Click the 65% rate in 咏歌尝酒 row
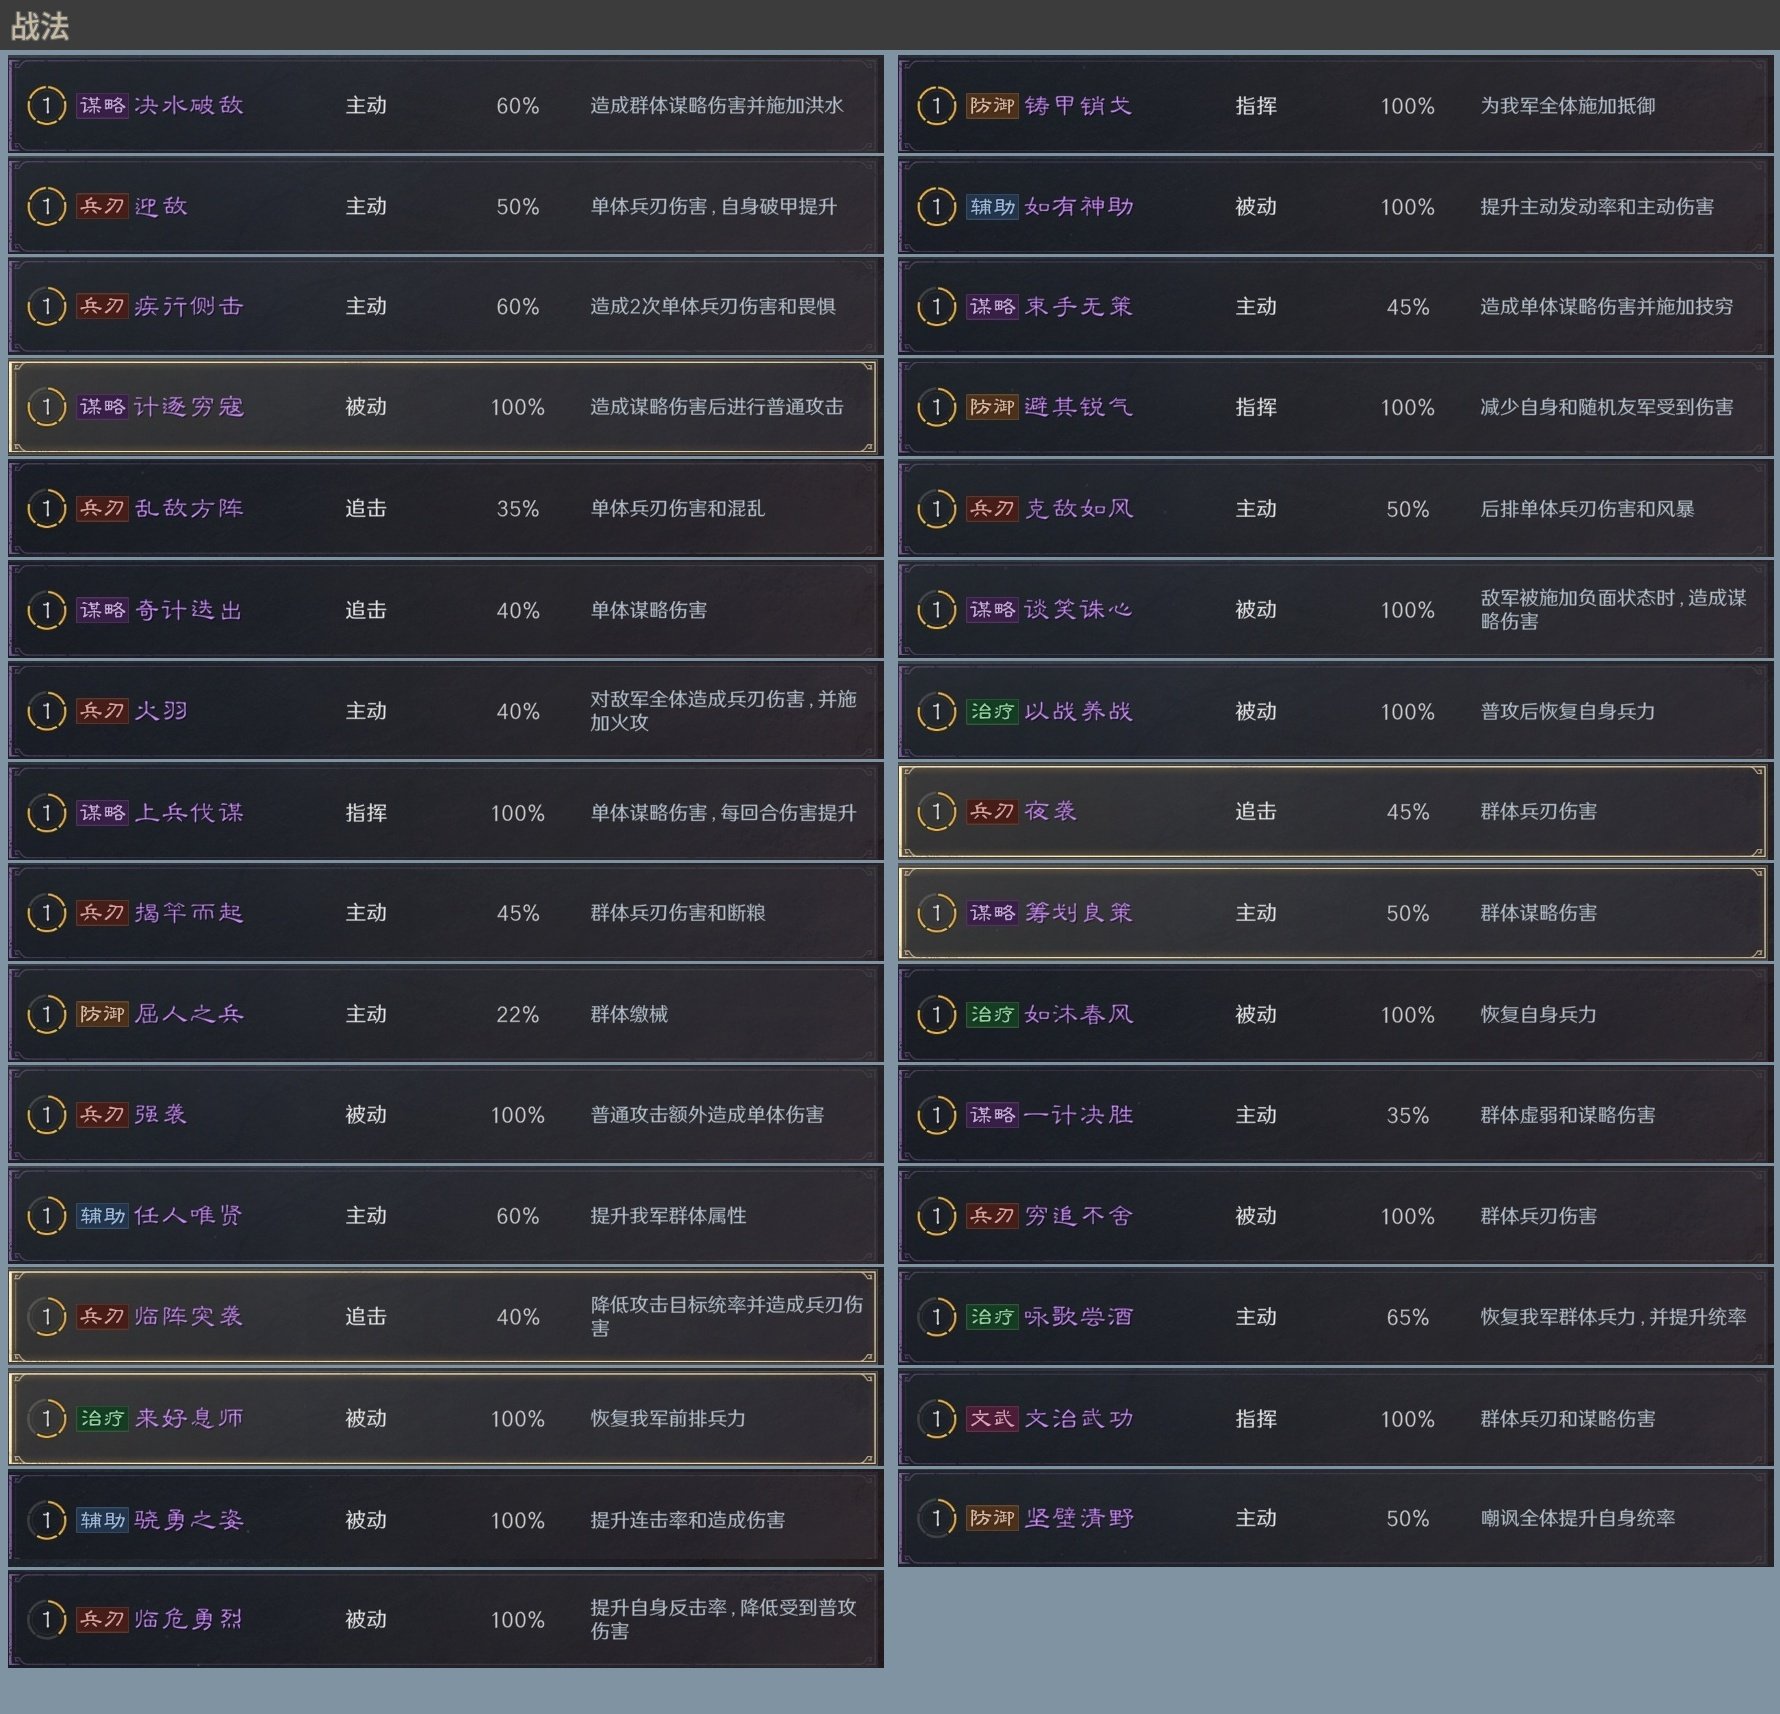 (x=1408, y=1317)
